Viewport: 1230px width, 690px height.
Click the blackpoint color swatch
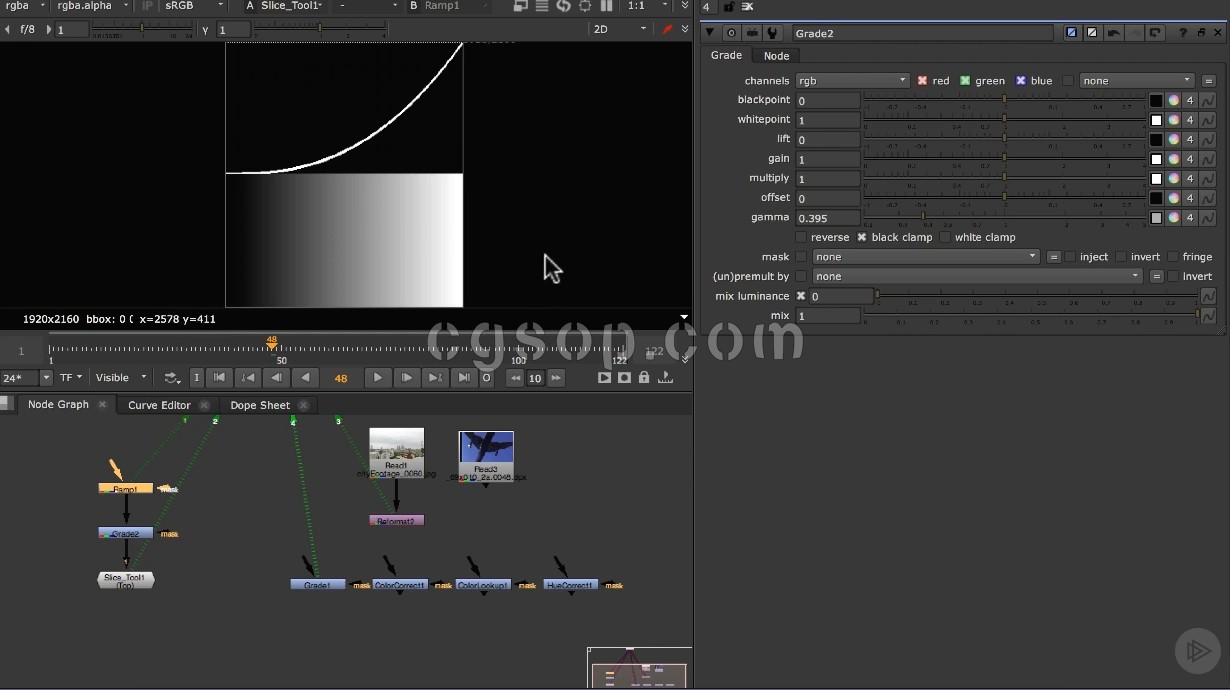point(1156,100)
